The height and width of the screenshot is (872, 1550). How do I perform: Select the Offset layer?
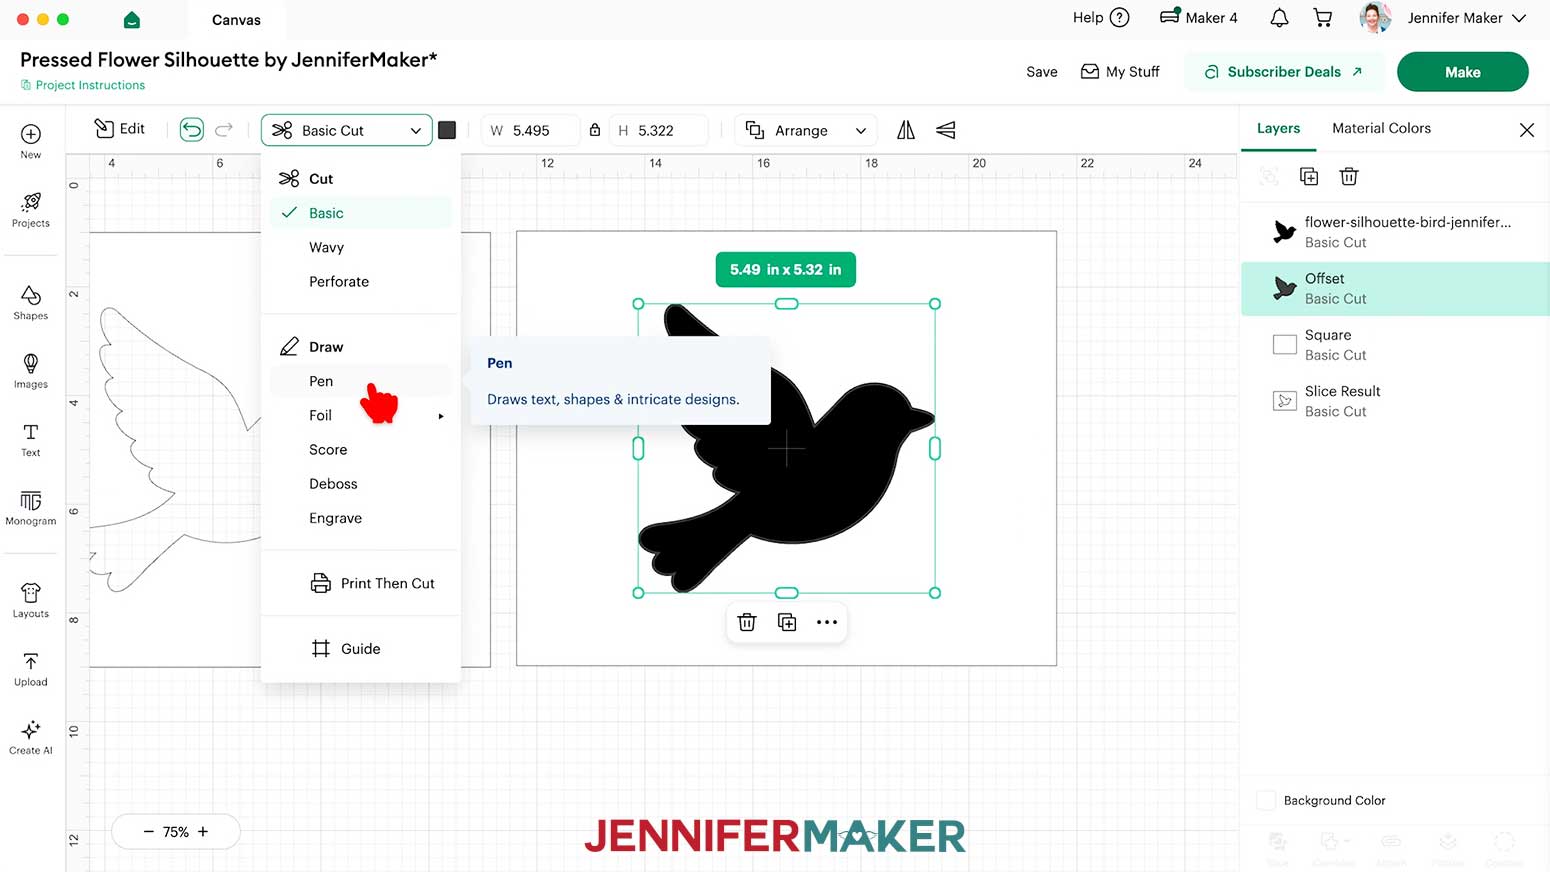click(x=1395, y=288)
